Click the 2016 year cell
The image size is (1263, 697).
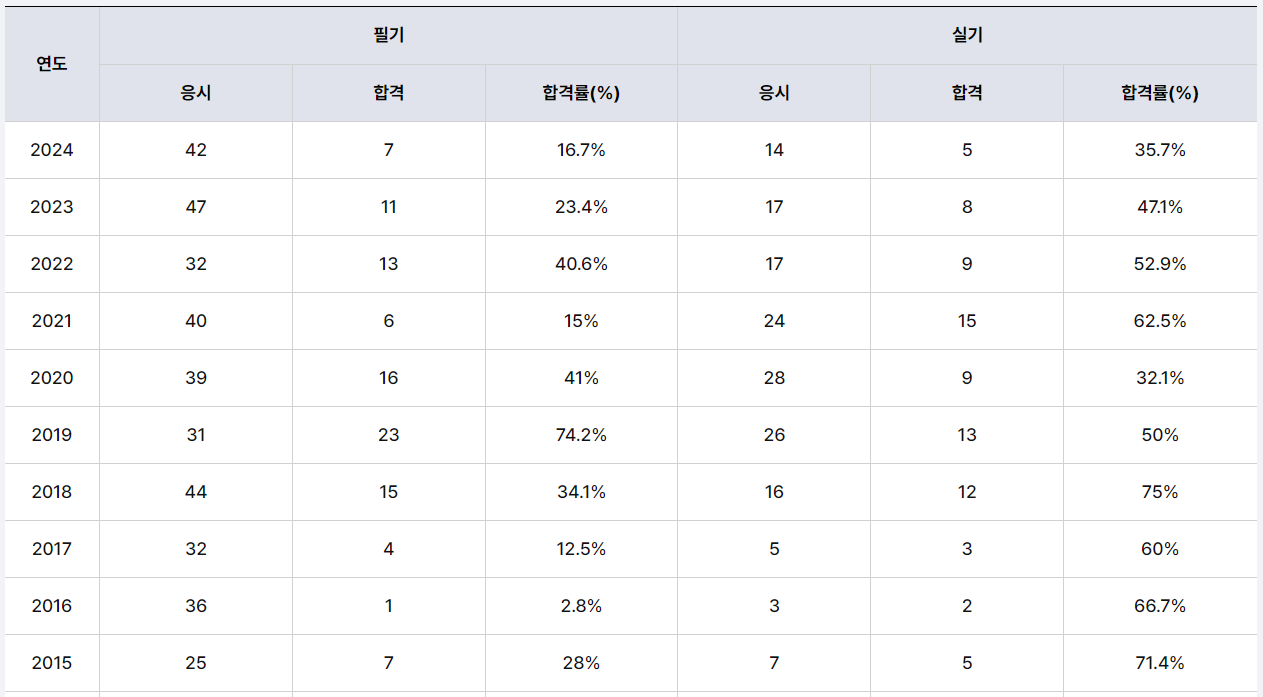[52, 606]
